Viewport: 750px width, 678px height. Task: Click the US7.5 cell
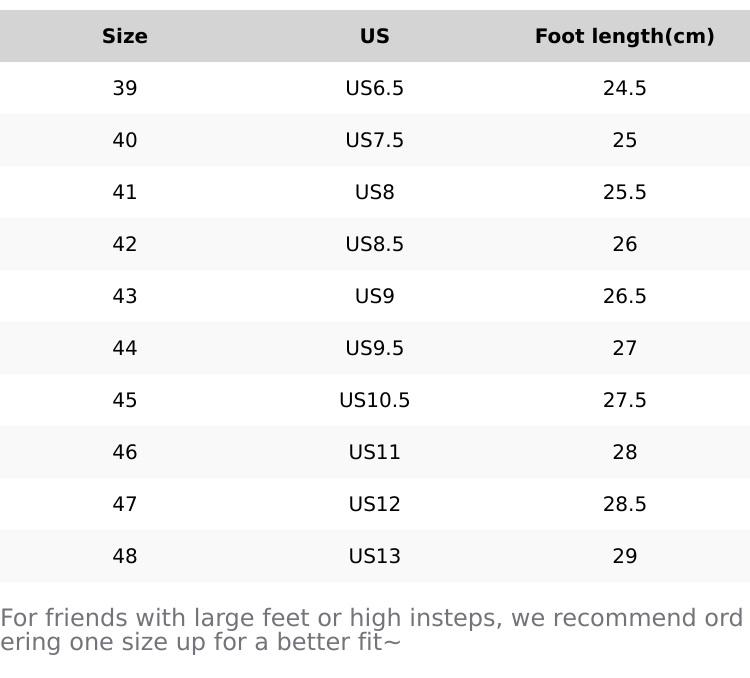375,141
